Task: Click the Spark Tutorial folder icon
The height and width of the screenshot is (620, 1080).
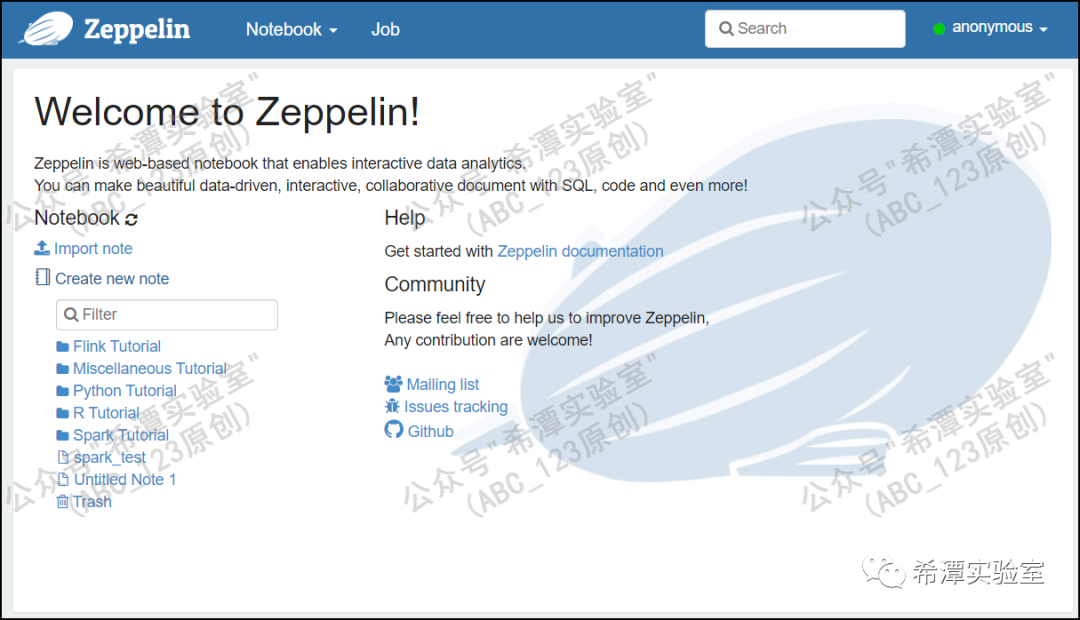Action: [x=63, y=435]
